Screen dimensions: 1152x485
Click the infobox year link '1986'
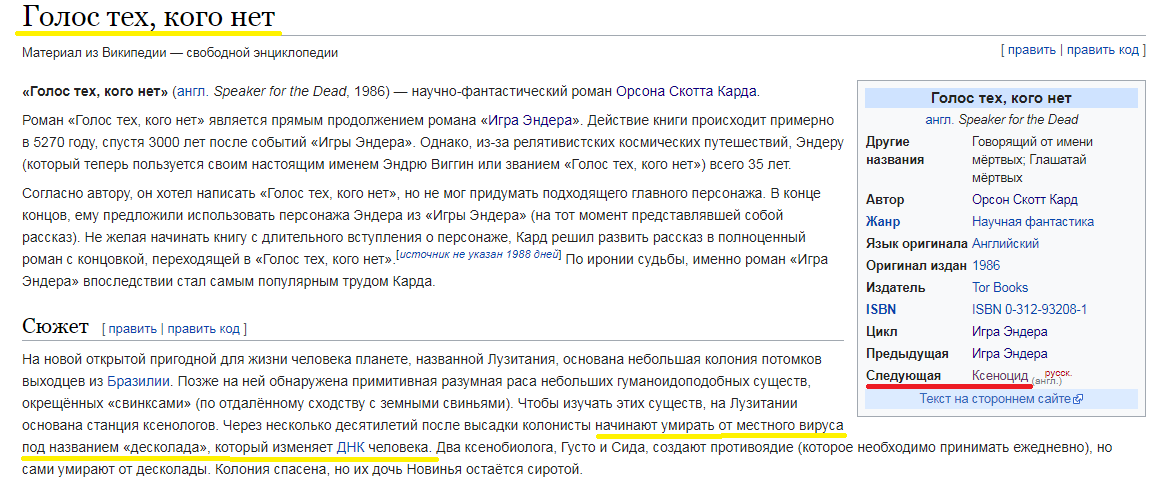click(986, 265)
